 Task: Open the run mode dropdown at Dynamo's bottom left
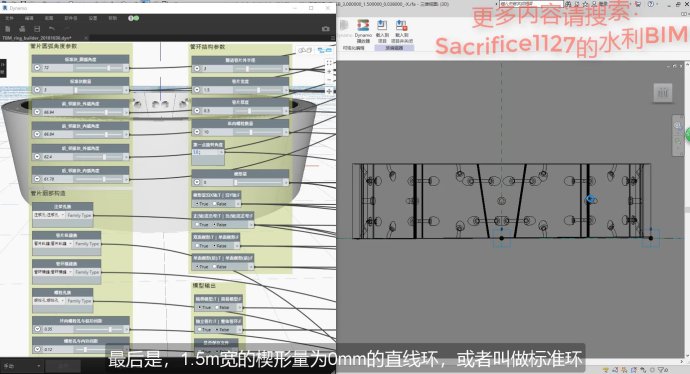(x=22, y=366)
